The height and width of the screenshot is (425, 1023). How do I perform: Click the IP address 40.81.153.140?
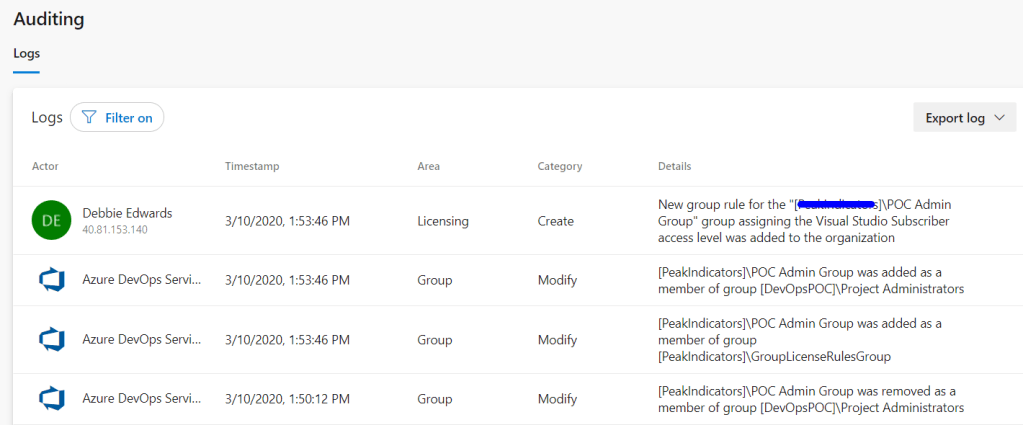pyautogui.click(x=115, y=230)
